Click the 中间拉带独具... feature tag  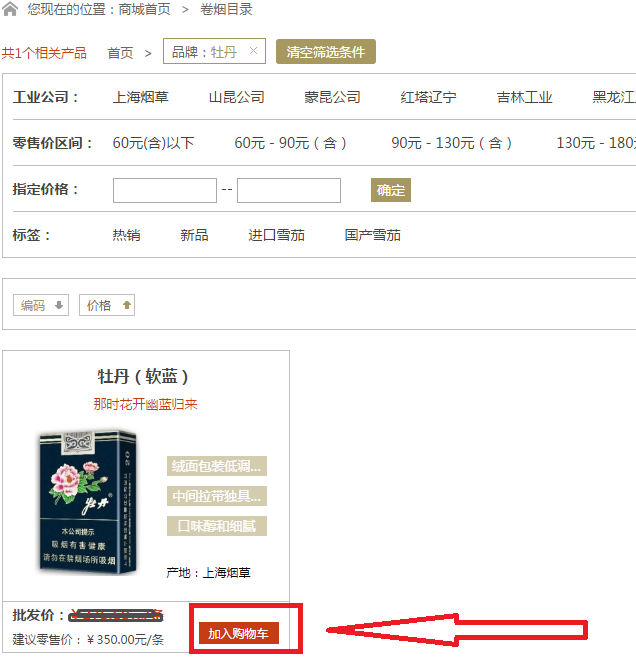point(217,496)
